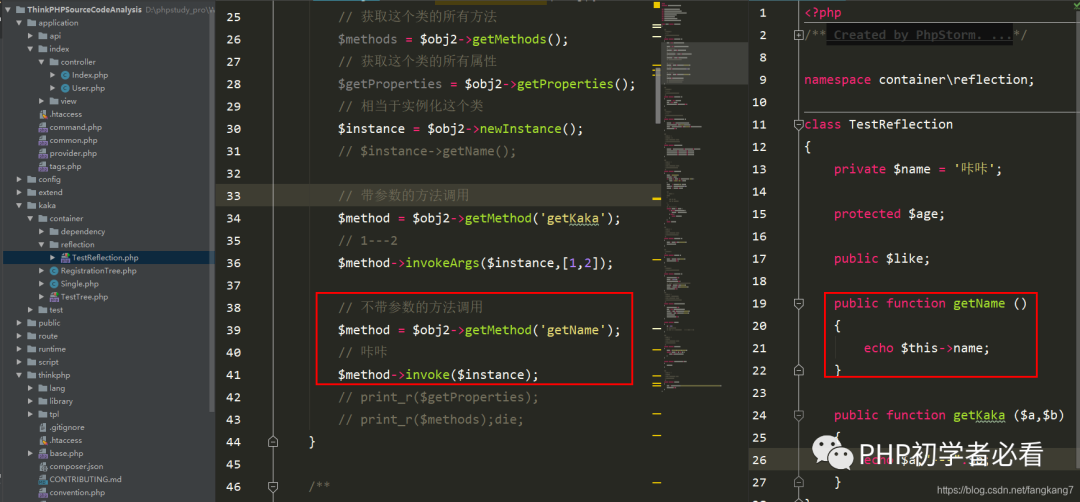The height and width of the screenshot is (502, 1080).
Task: Click the TestReflection class name in right editor
Action: [x=901, y=125]
